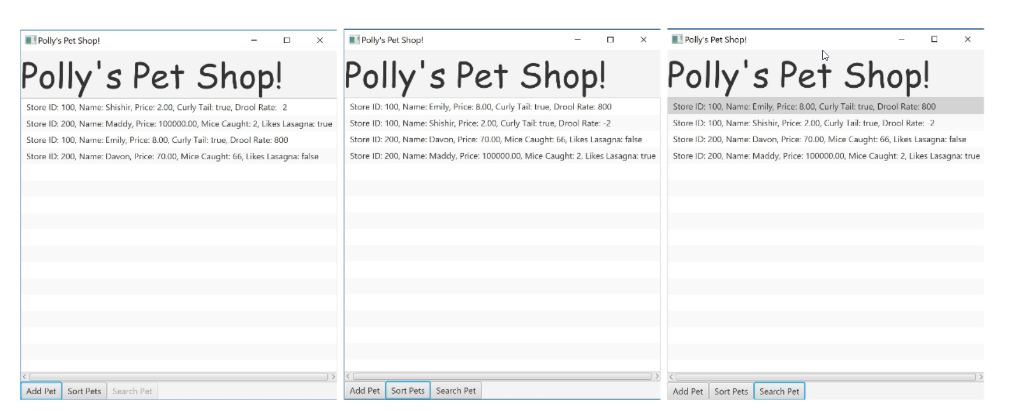Screen dimensions: 1024x410
Task: Select Emily row in left window list
Action: [179, 140]
